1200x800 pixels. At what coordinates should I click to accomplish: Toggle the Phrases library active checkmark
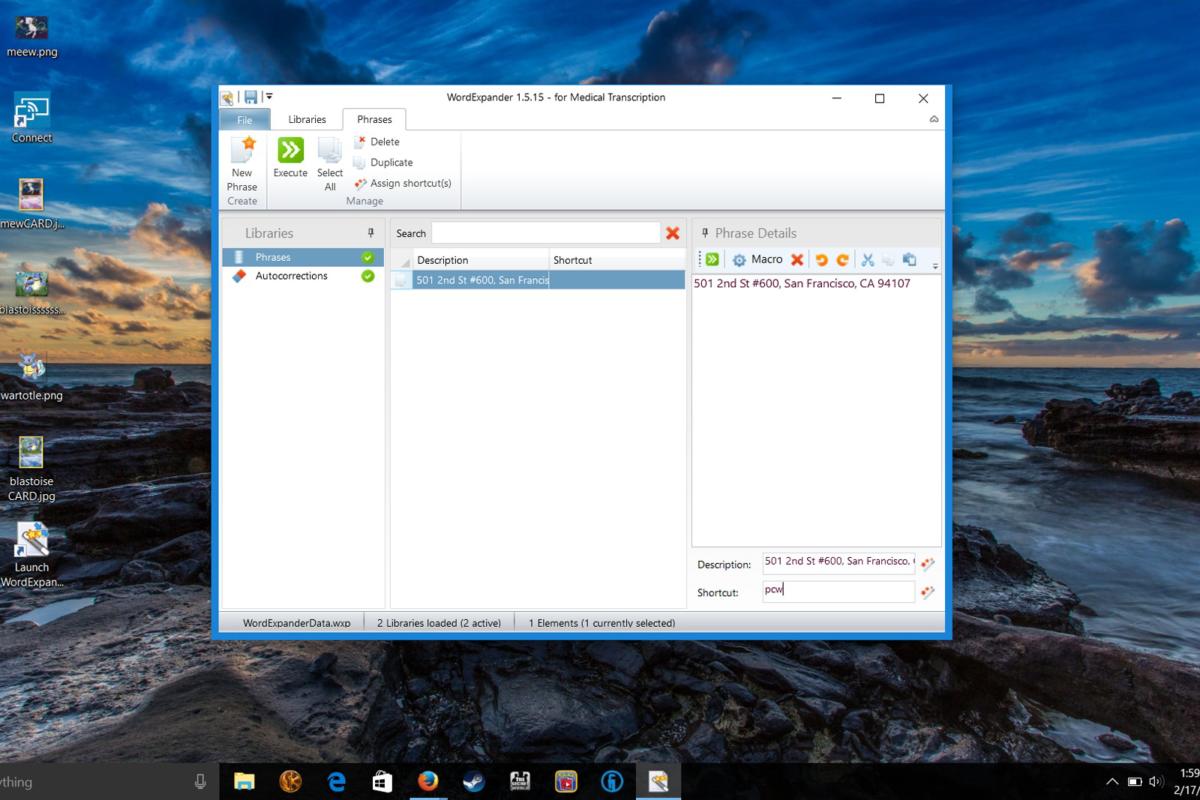[x=368, y=257]
